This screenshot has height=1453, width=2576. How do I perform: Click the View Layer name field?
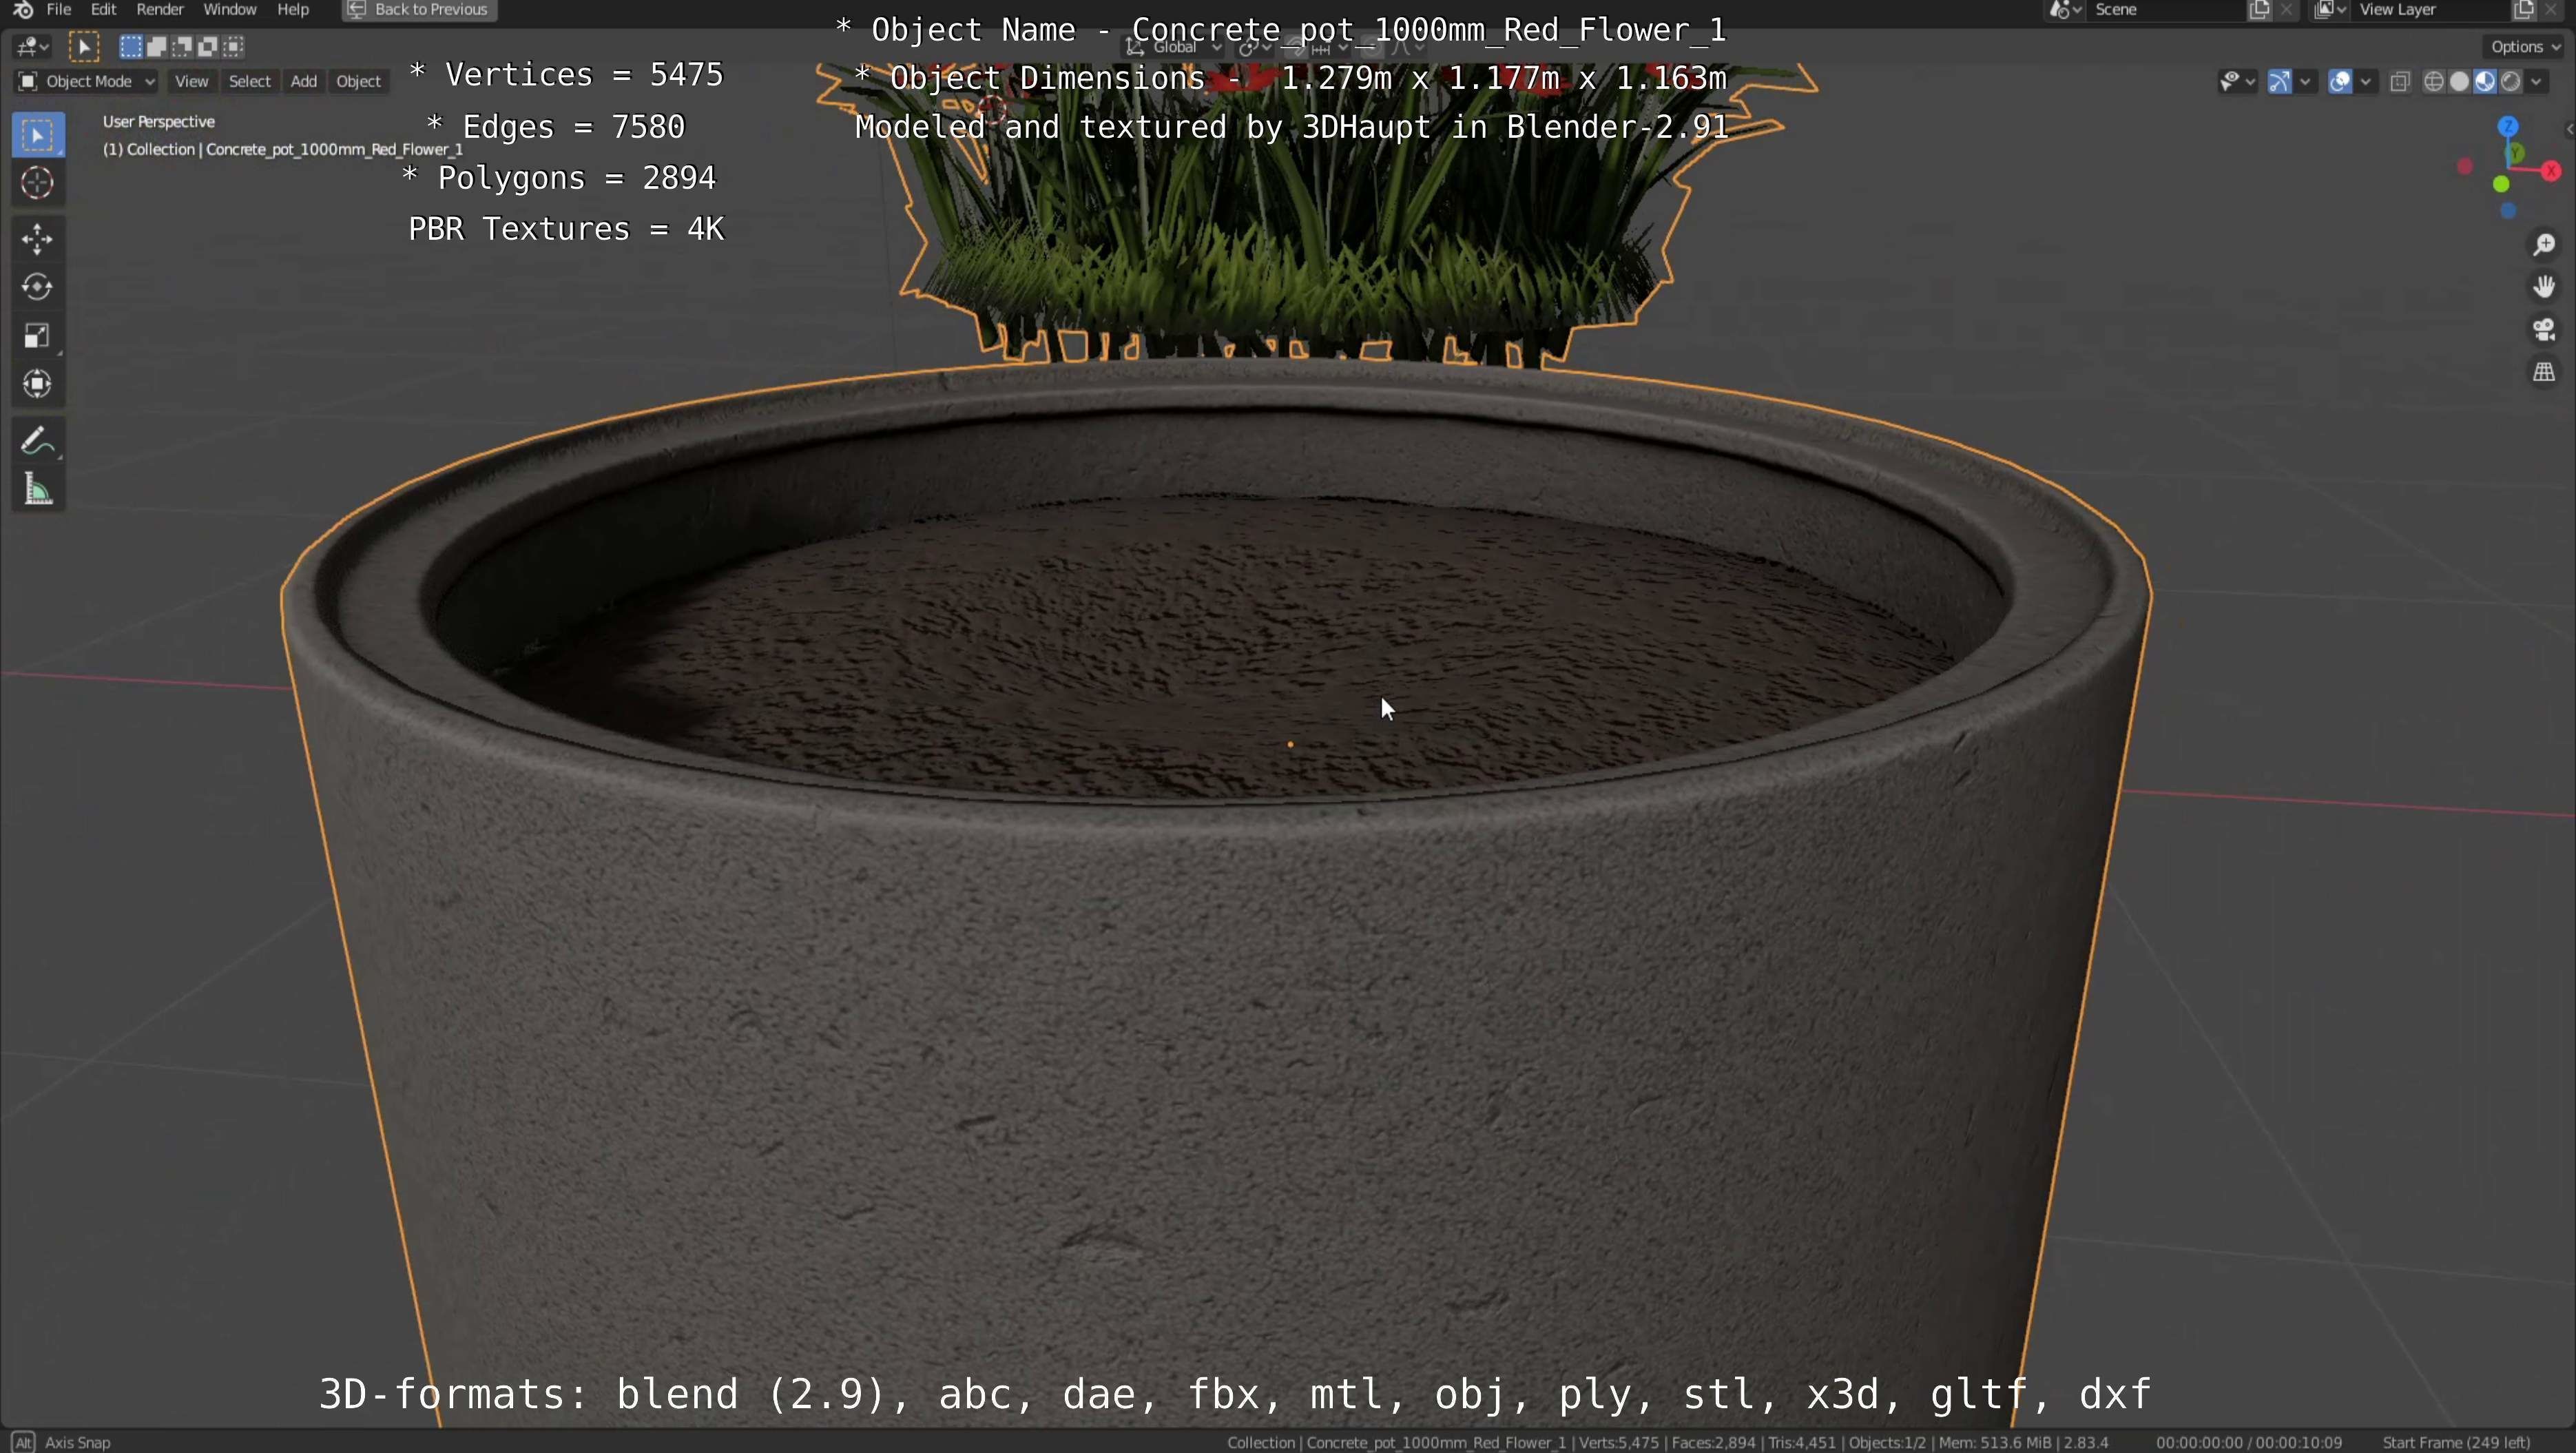pos(2430,10)
